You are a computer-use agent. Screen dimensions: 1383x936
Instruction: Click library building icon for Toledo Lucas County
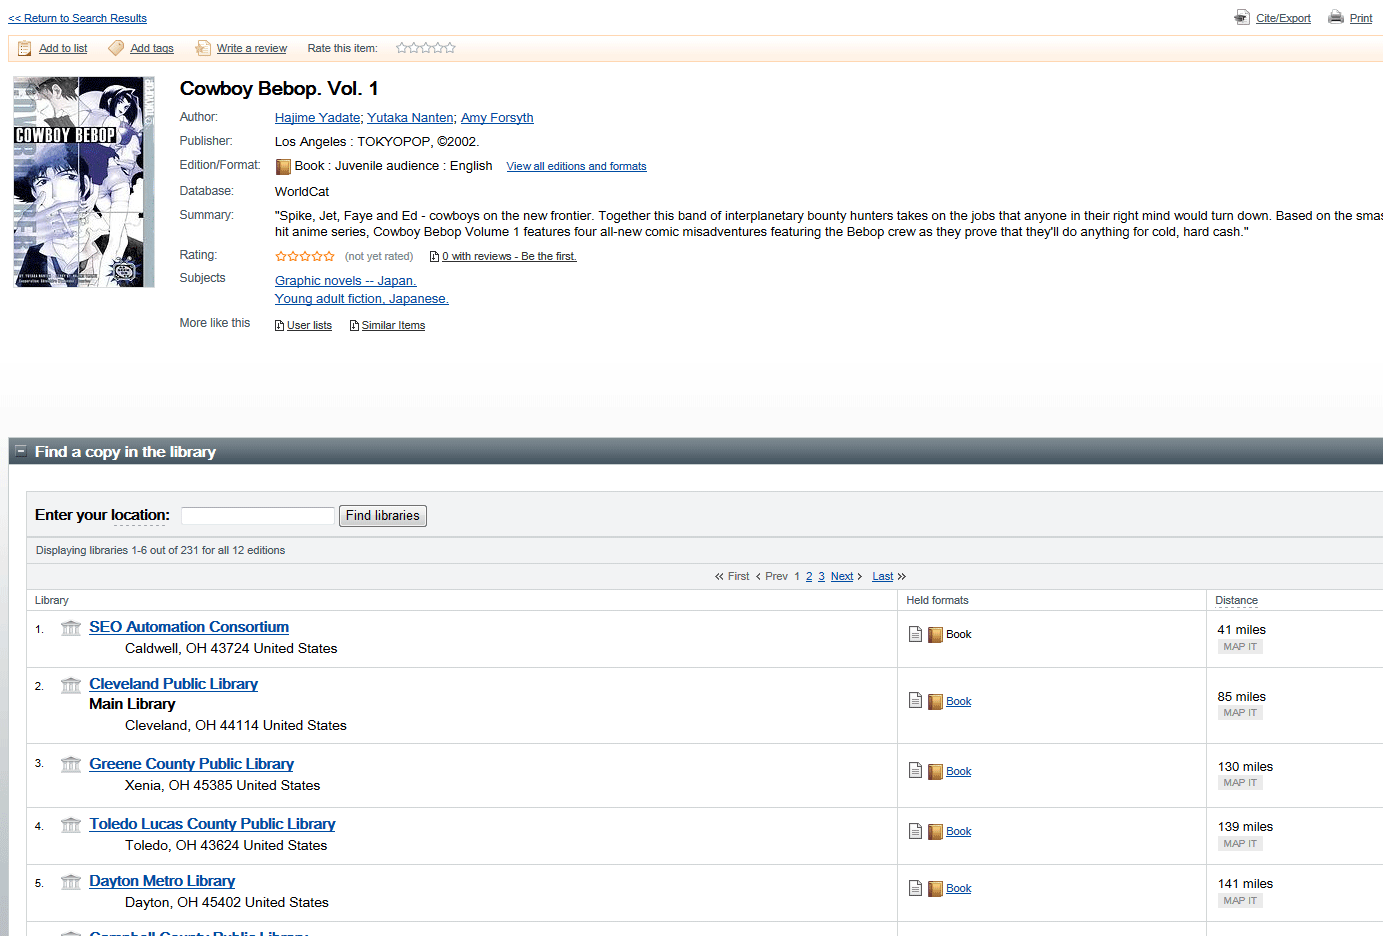tap(71, 825)
